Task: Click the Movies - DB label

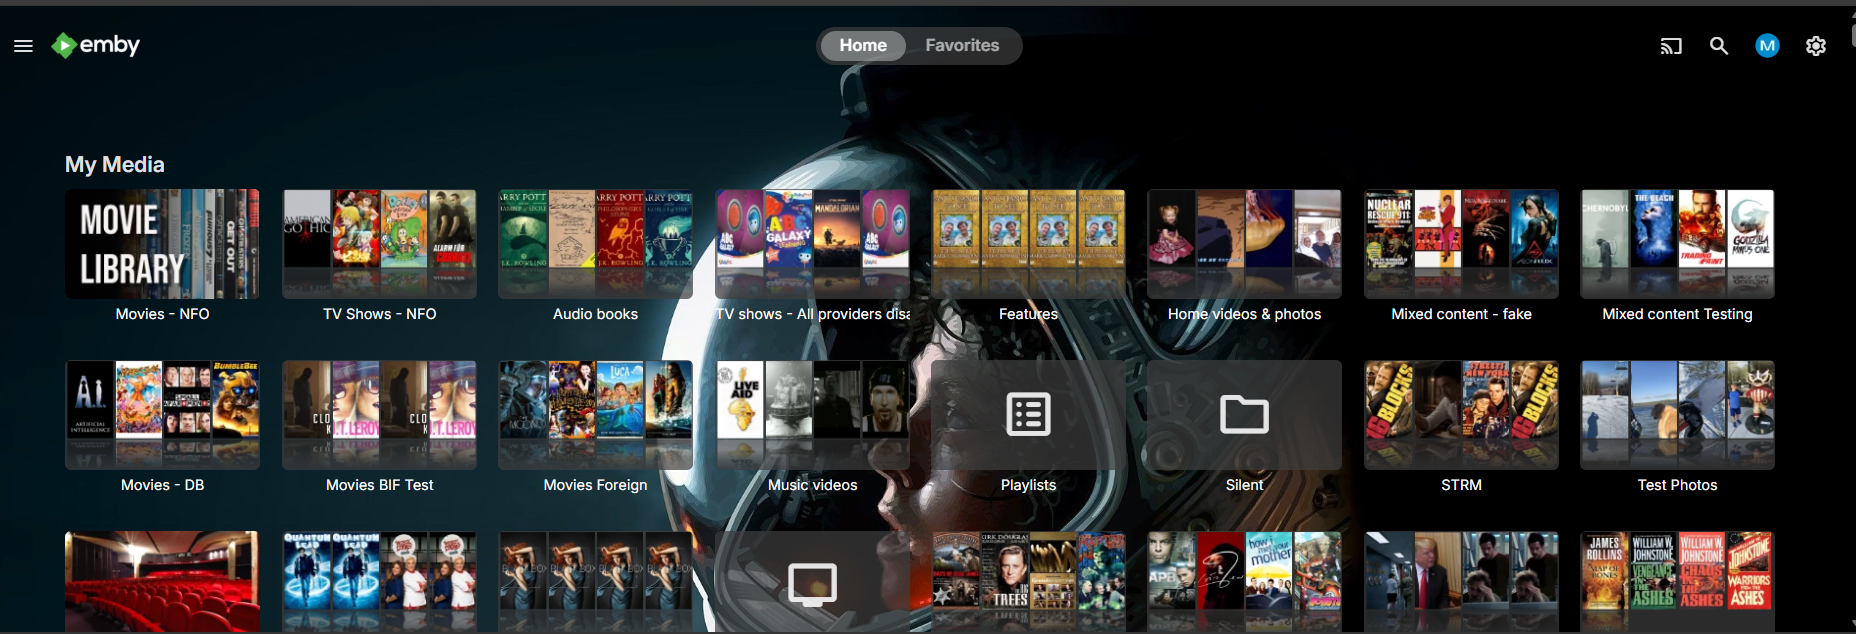Action: [162, 485]
